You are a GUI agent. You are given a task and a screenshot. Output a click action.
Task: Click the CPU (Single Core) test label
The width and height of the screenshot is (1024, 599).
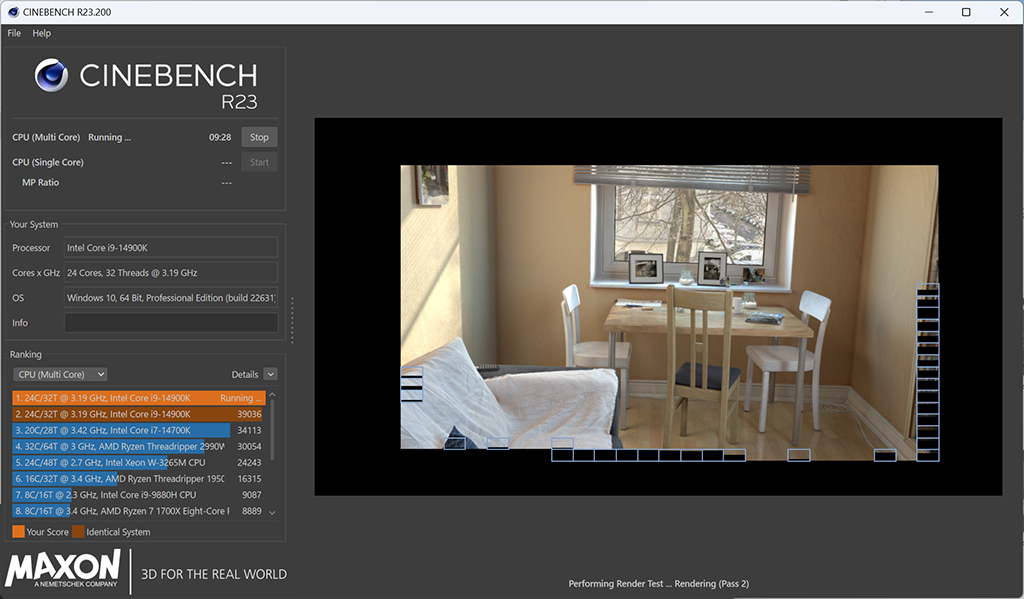click(x=48, y=162)
